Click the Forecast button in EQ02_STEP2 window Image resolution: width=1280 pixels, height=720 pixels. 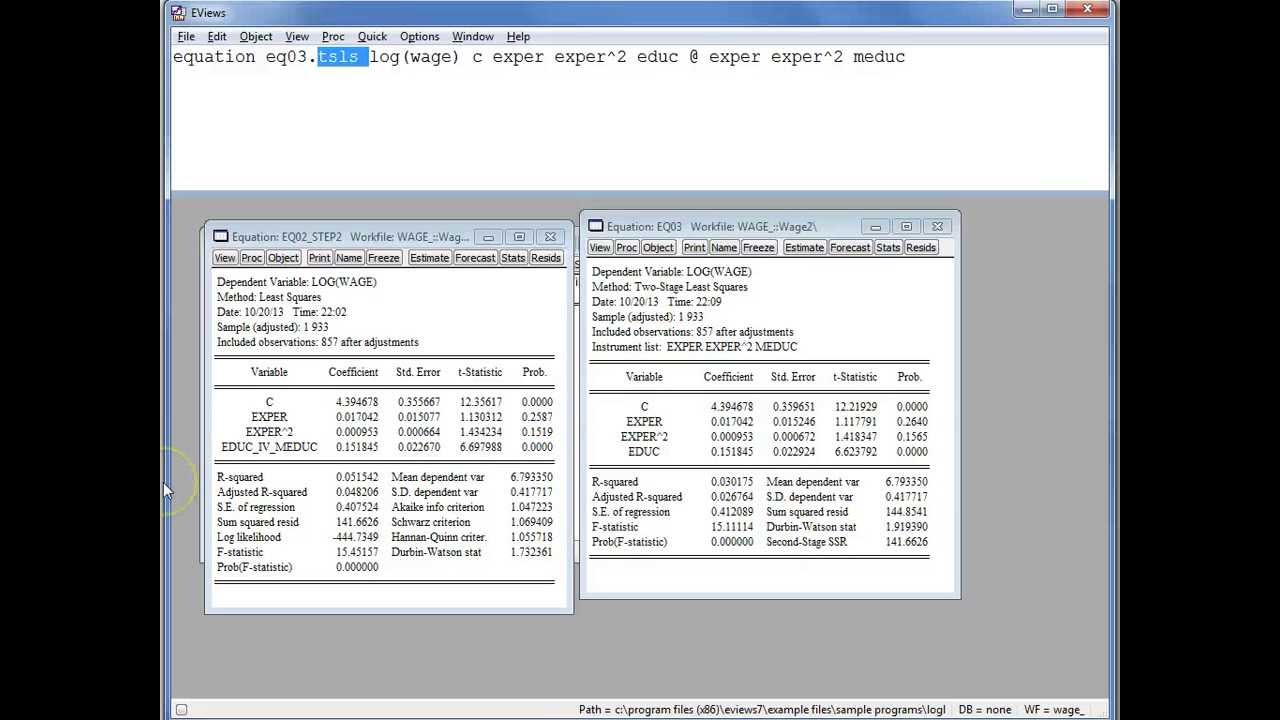[475, 258]
